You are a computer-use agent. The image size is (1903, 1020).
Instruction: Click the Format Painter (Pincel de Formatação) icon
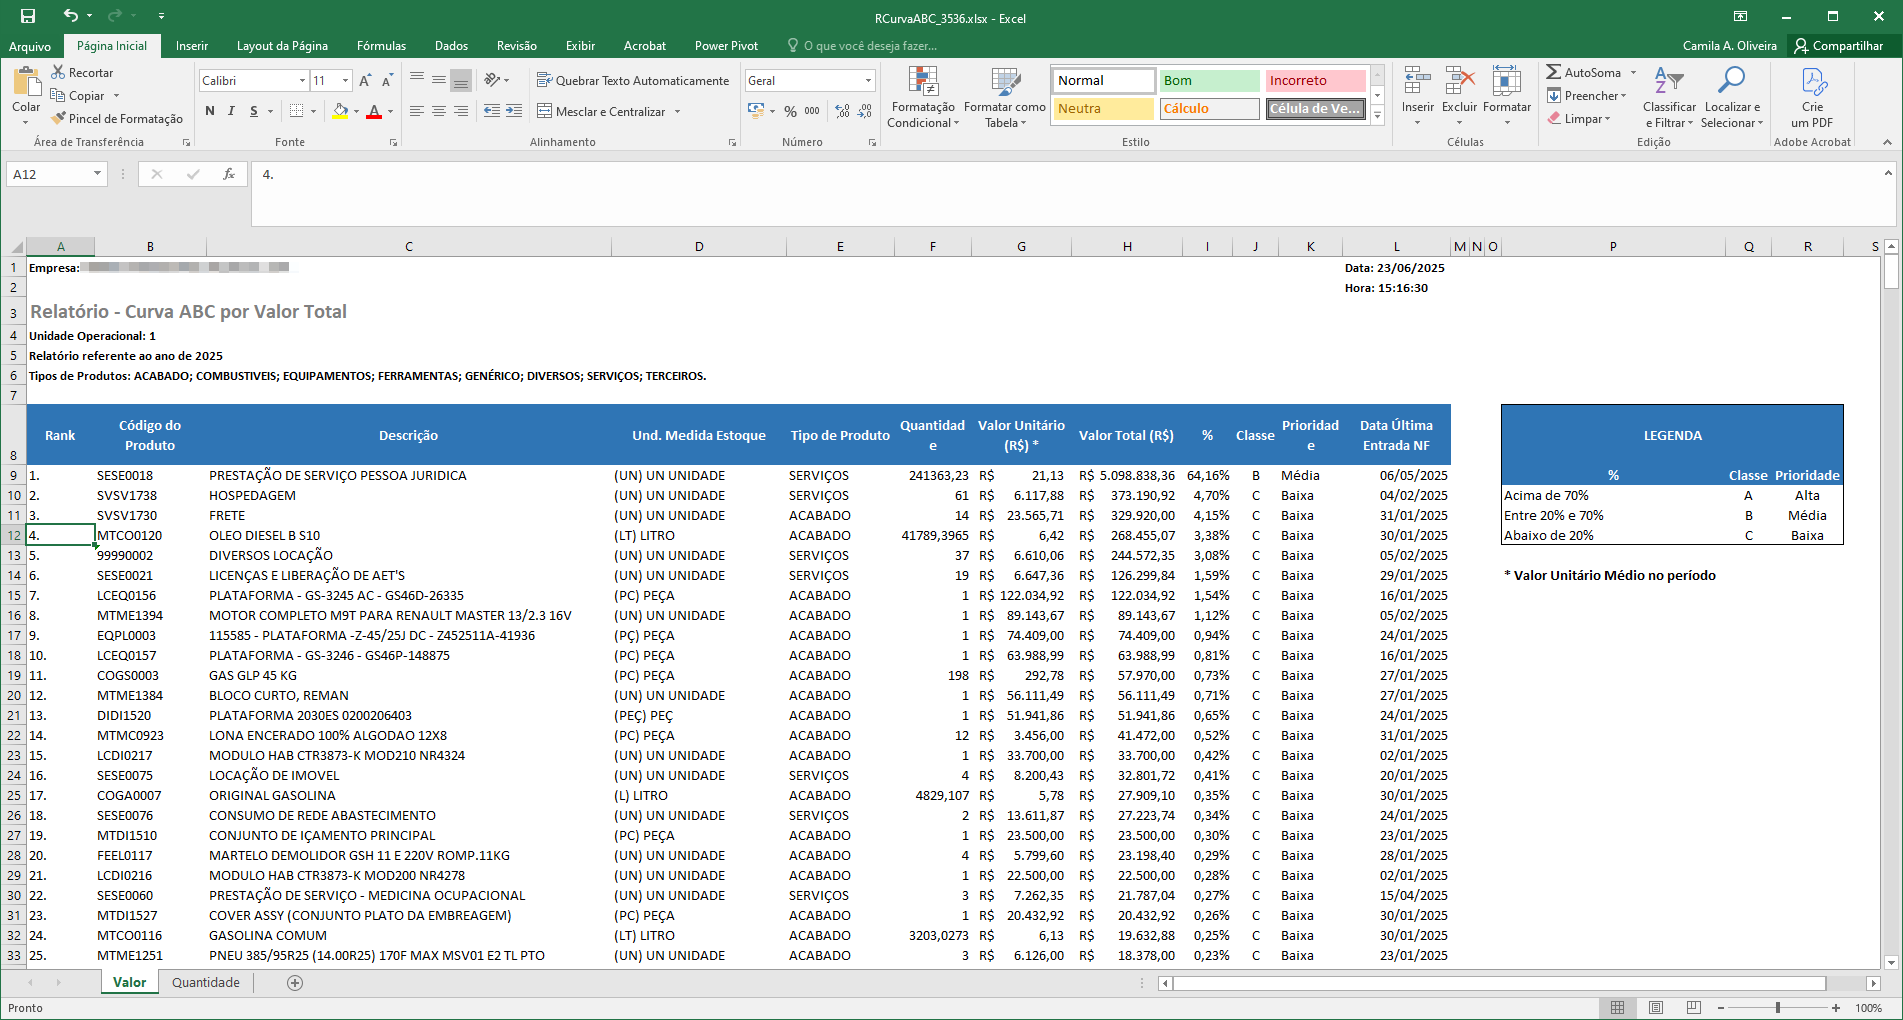[x=59, y=118]
